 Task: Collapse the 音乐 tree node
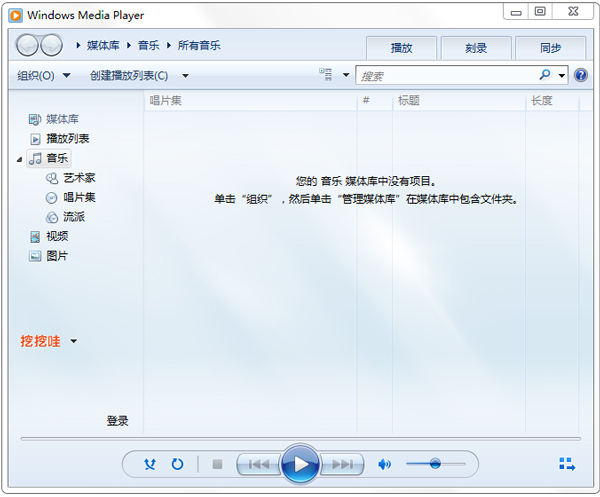coord(19,159)
